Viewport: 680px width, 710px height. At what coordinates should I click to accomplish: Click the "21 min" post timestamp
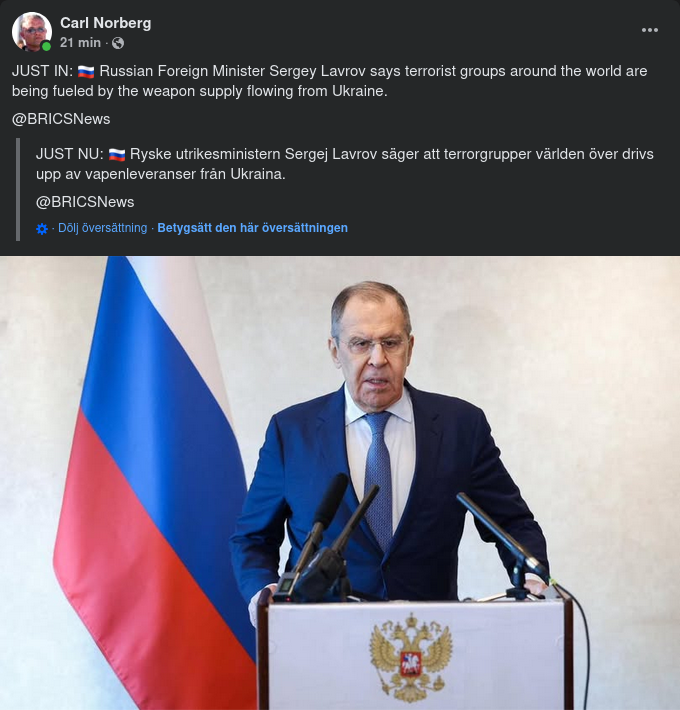(x=80, y=43)
